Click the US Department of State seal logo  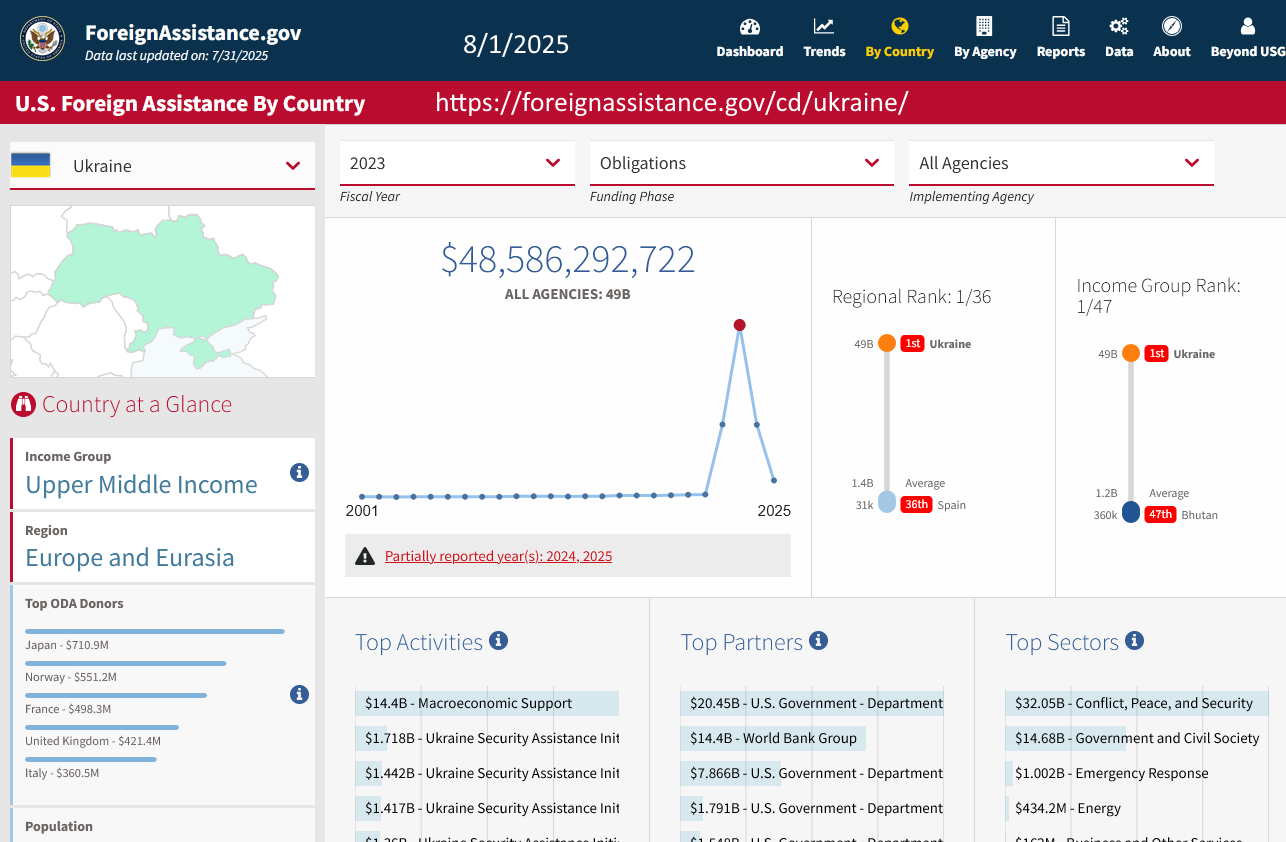[43, 40]
